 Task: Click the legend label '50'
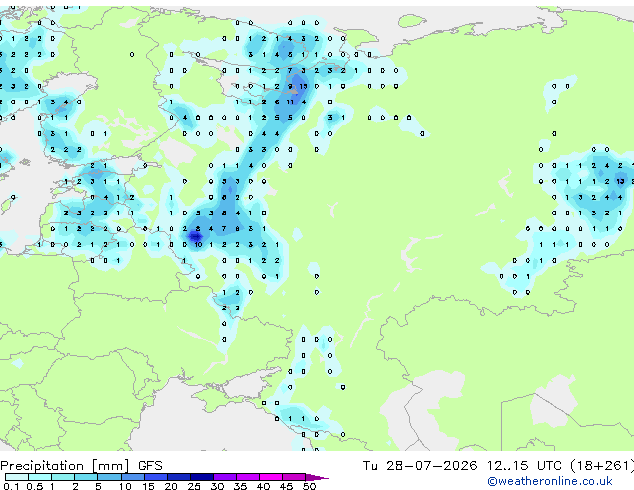click(309, 486)
